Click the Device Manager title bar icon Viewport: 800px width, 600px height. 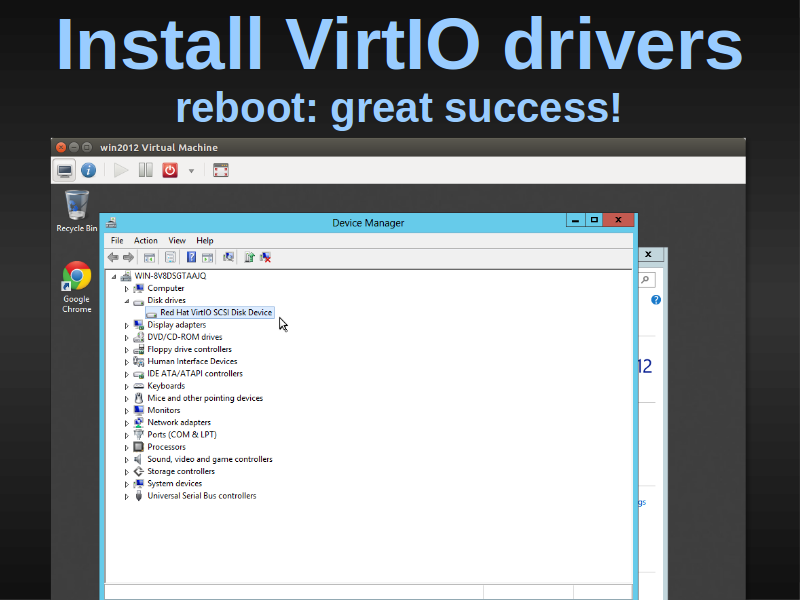click(x=111, y=222)
